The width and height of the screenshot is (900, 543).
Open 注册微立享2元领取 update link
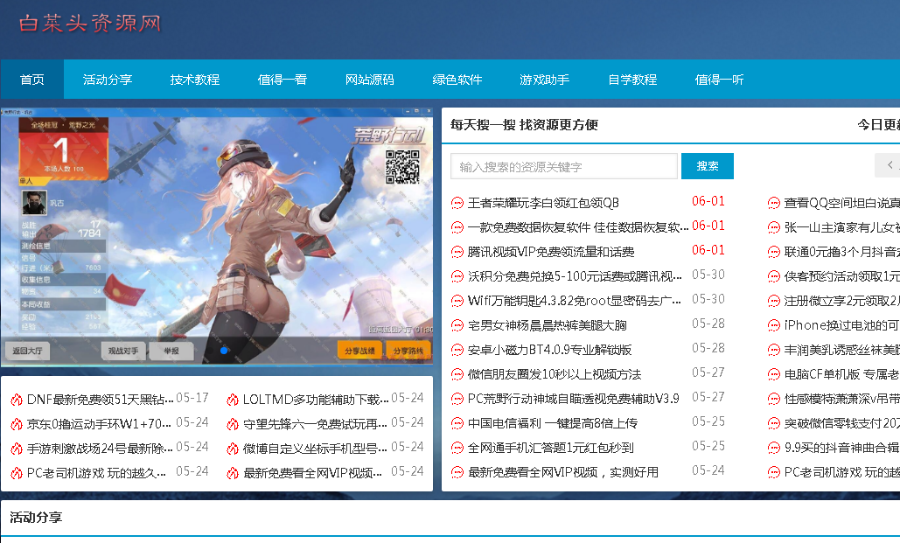842,301
